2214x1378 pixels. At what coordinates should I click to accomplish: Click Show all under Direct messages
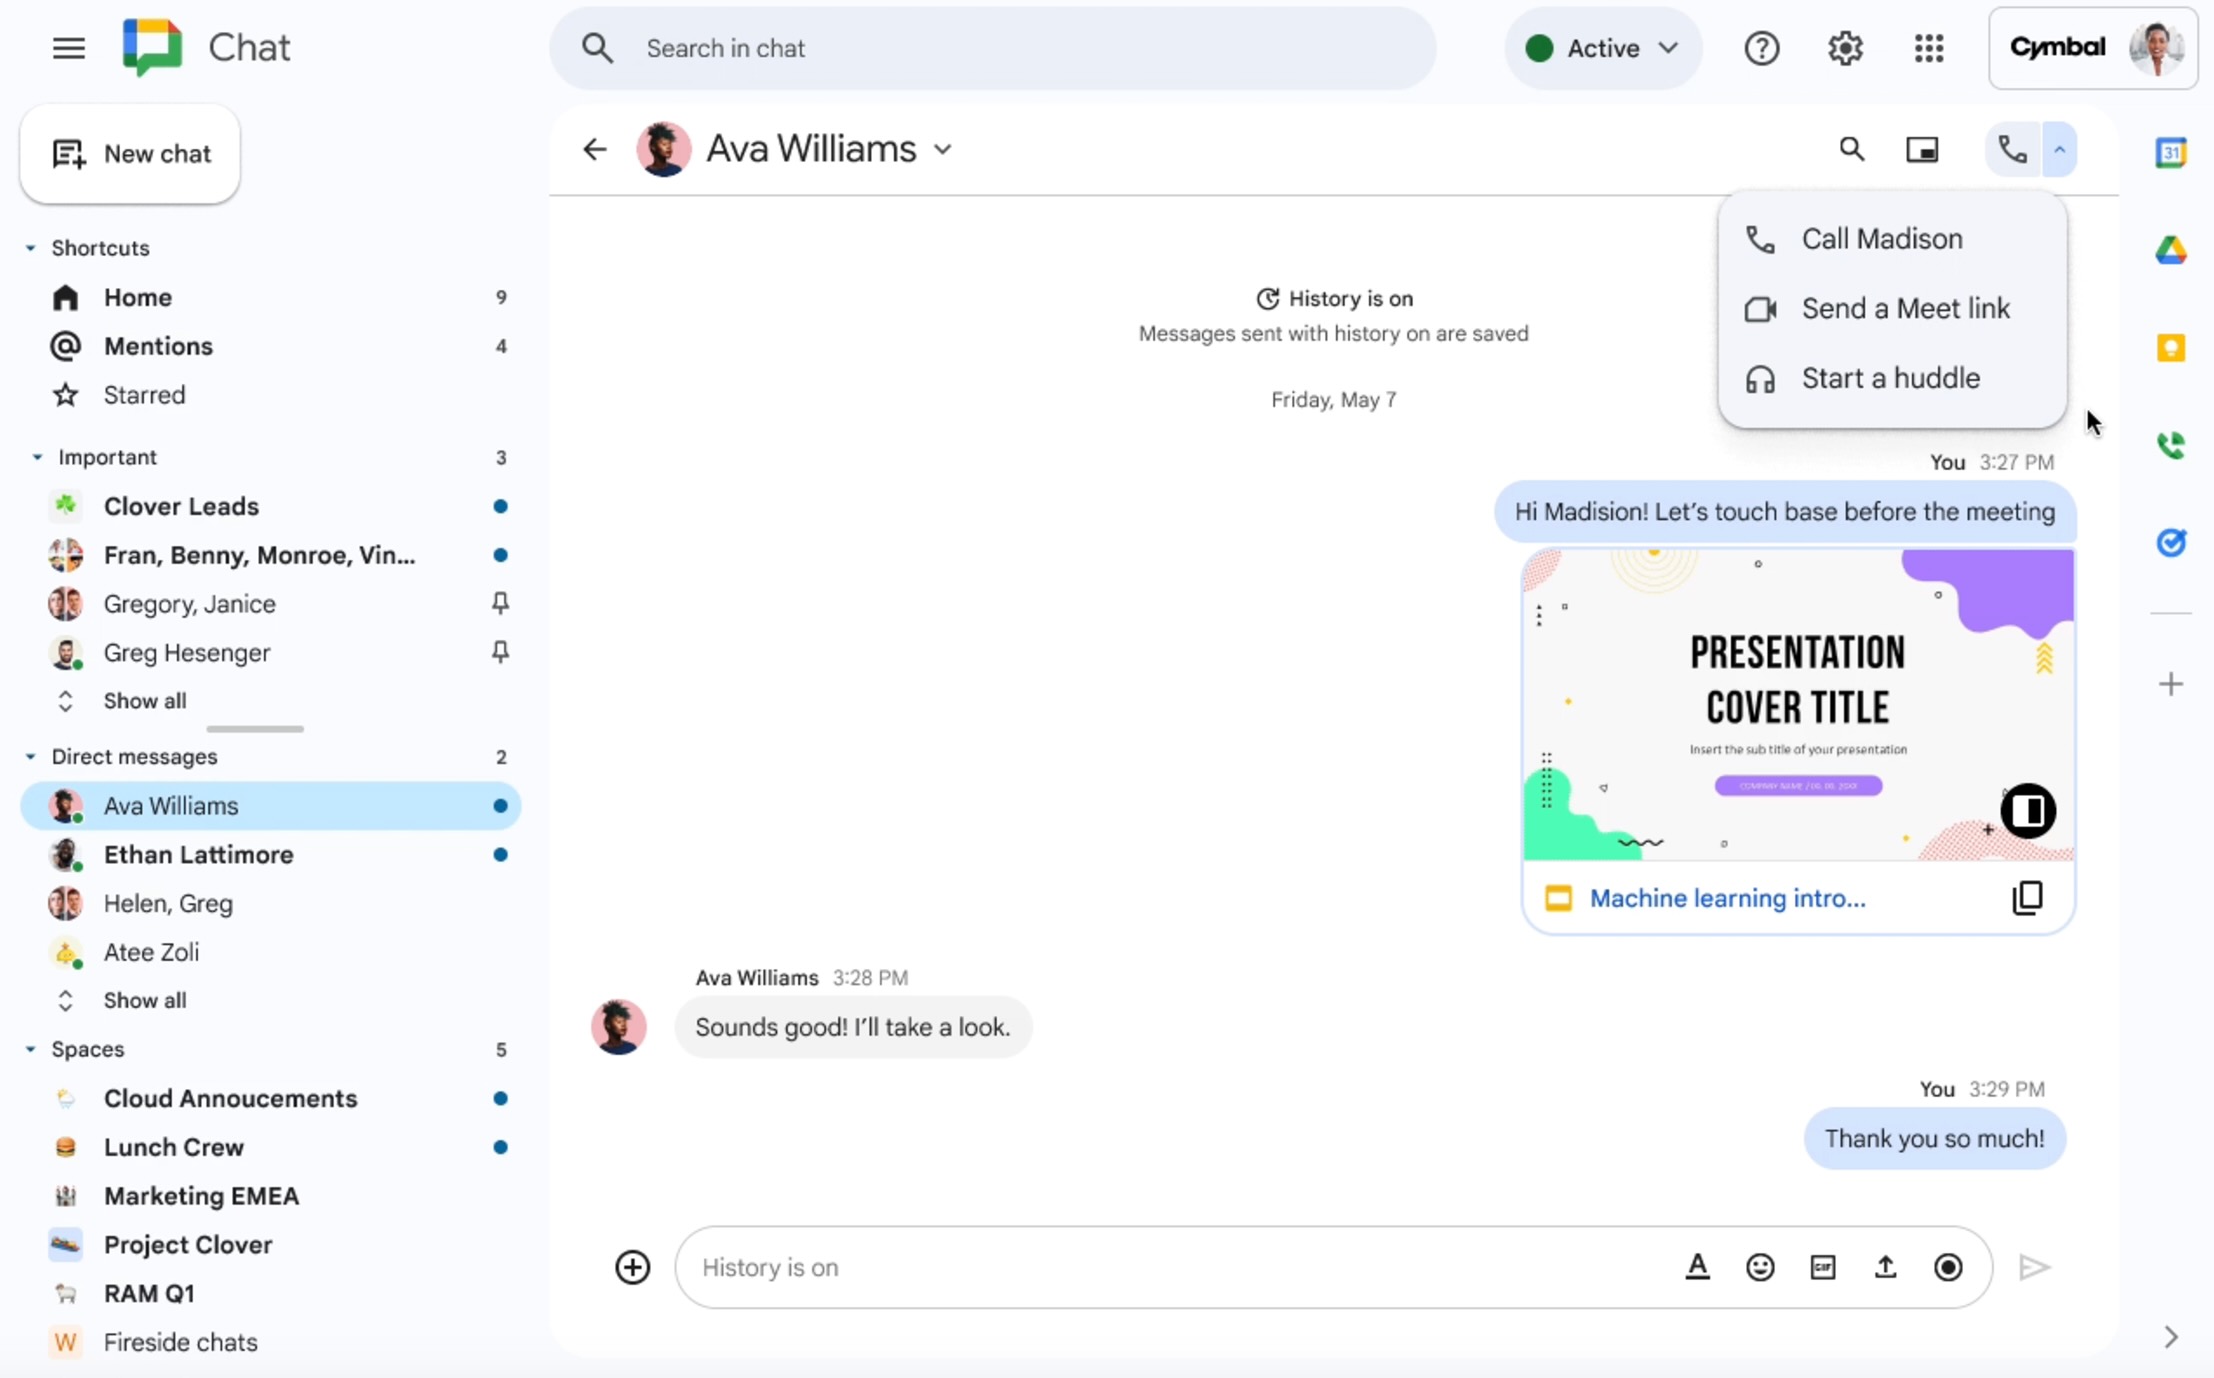[x=143, y=999]
